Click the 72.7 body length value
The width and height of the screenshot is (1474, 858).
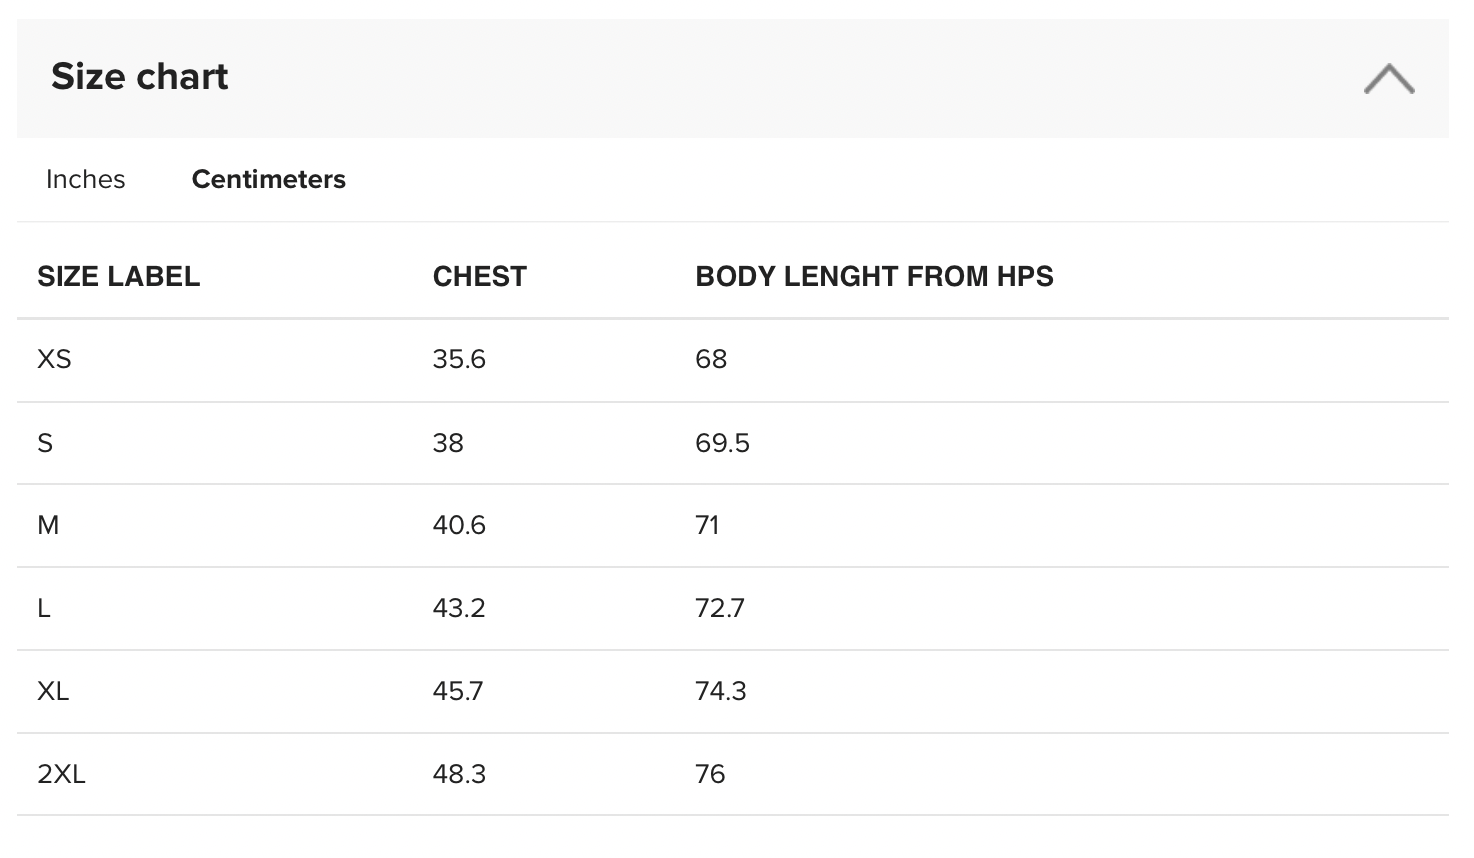pyautogui.click(x=720, y=609)
